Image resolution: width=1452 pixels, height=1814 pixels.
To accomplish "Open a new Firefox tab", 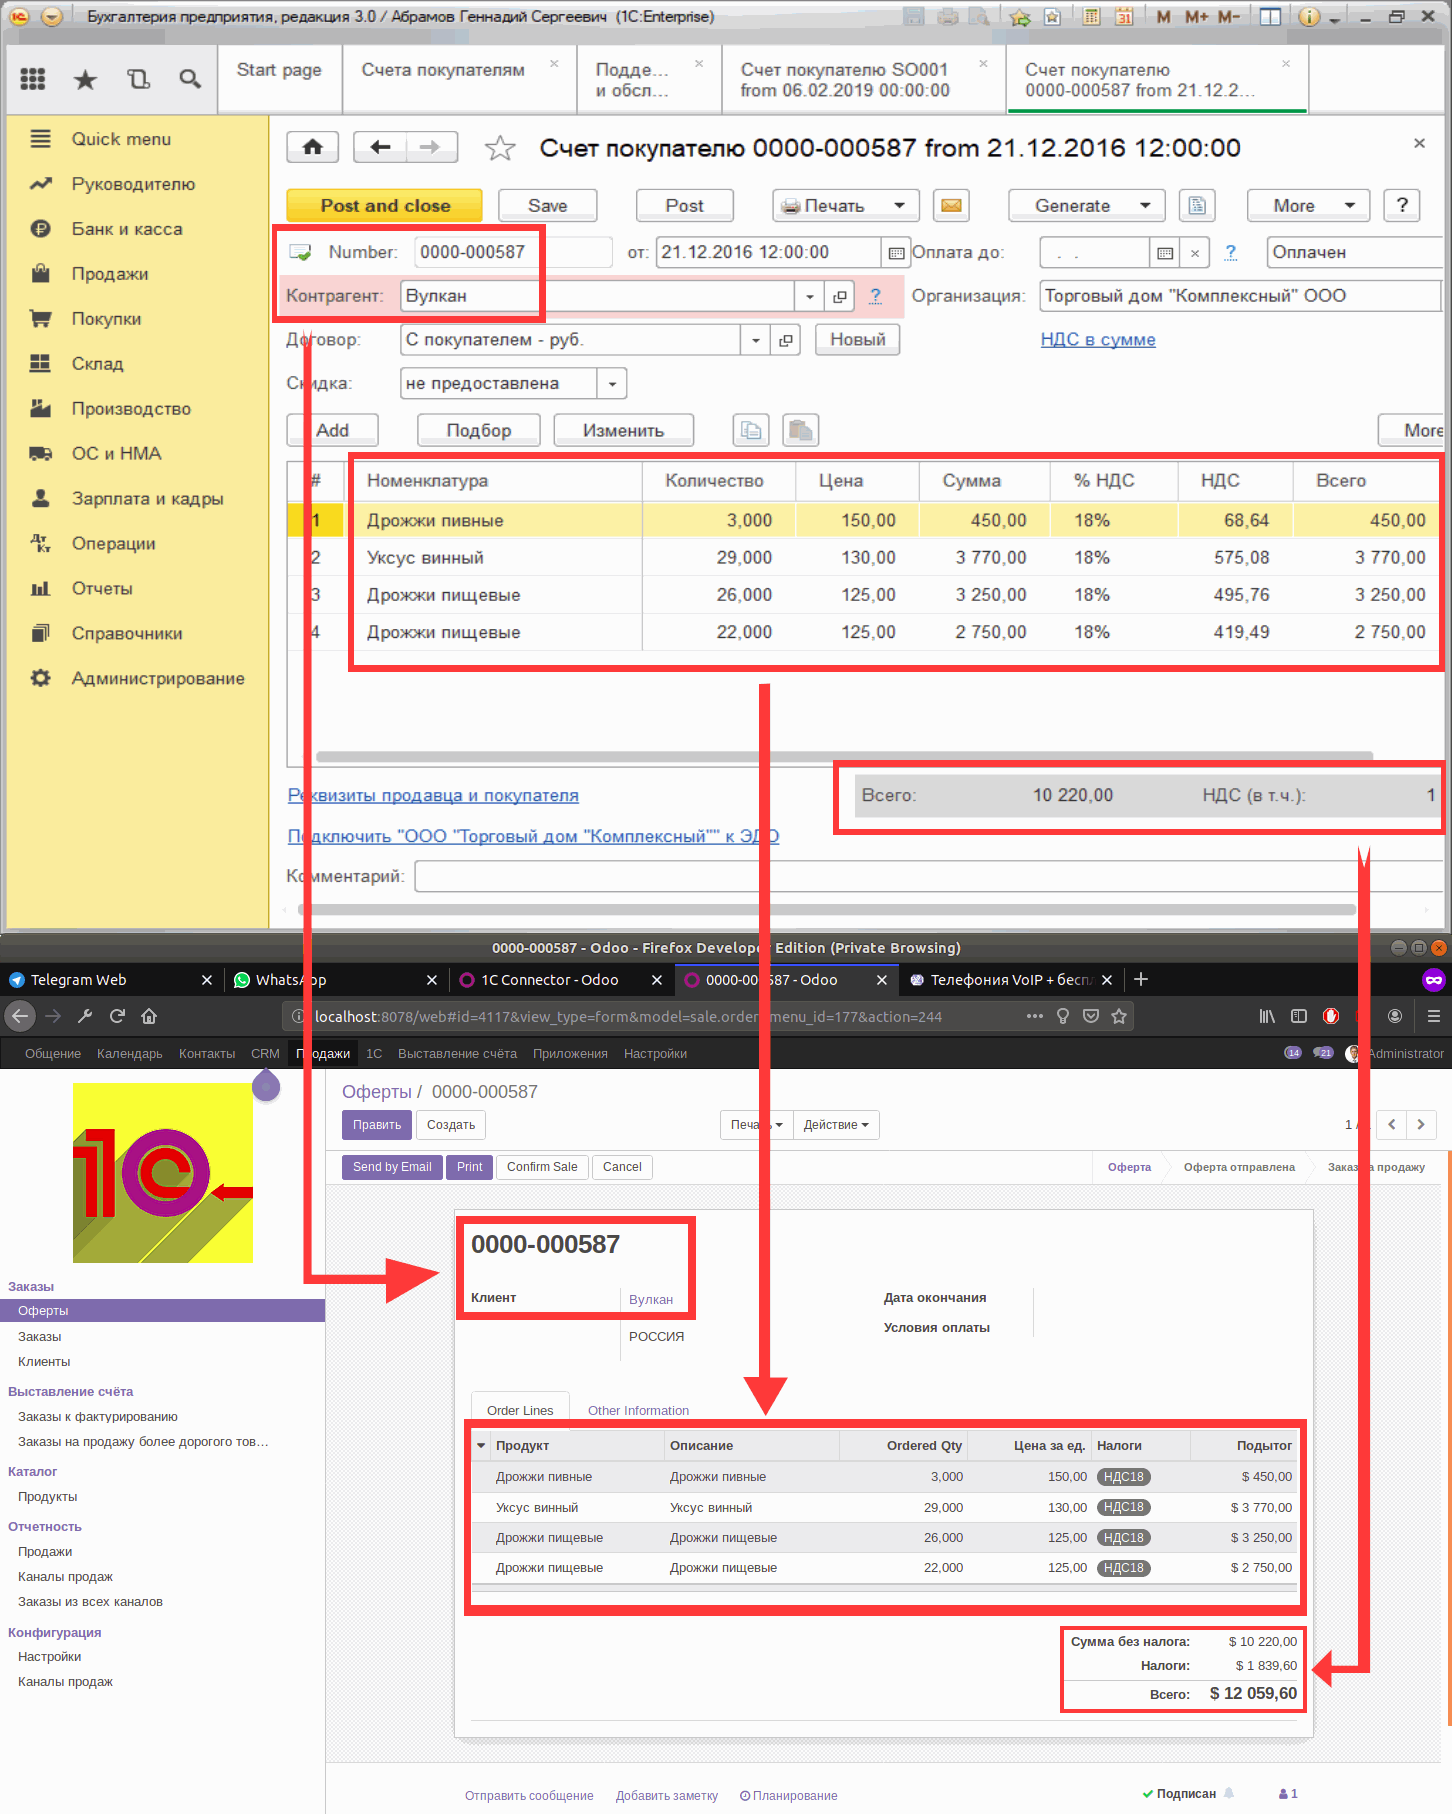I will [1141, 980].
